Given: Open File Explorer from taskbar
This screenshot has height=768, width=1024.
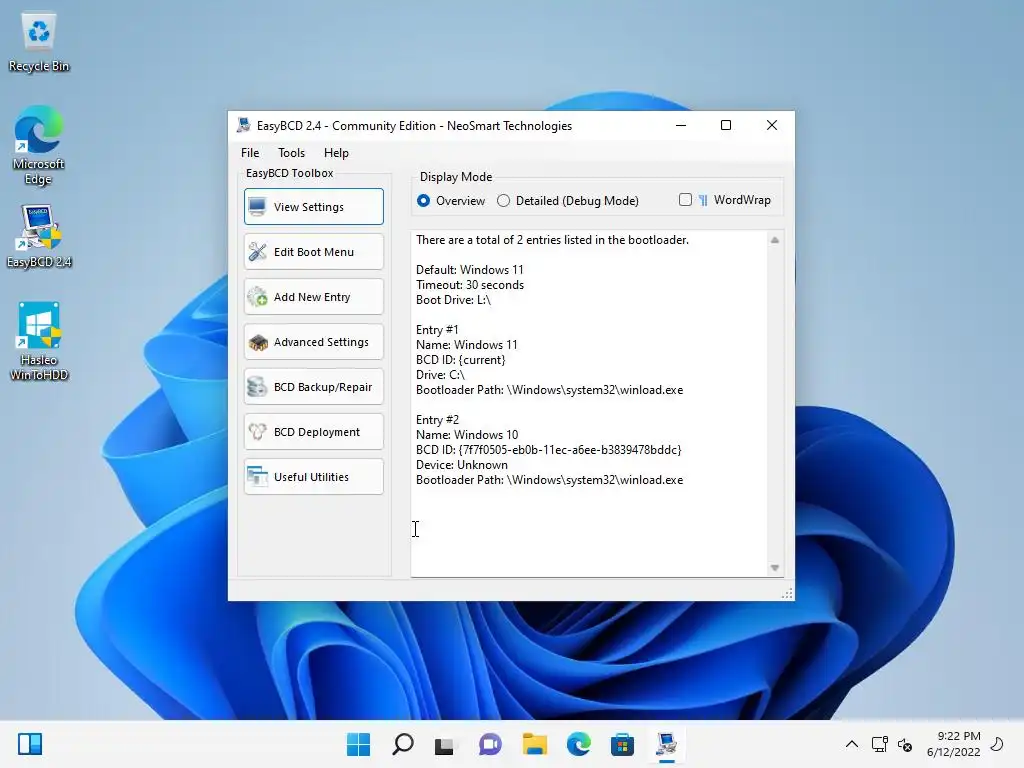Looking at the screenshot, I should 534,744.
